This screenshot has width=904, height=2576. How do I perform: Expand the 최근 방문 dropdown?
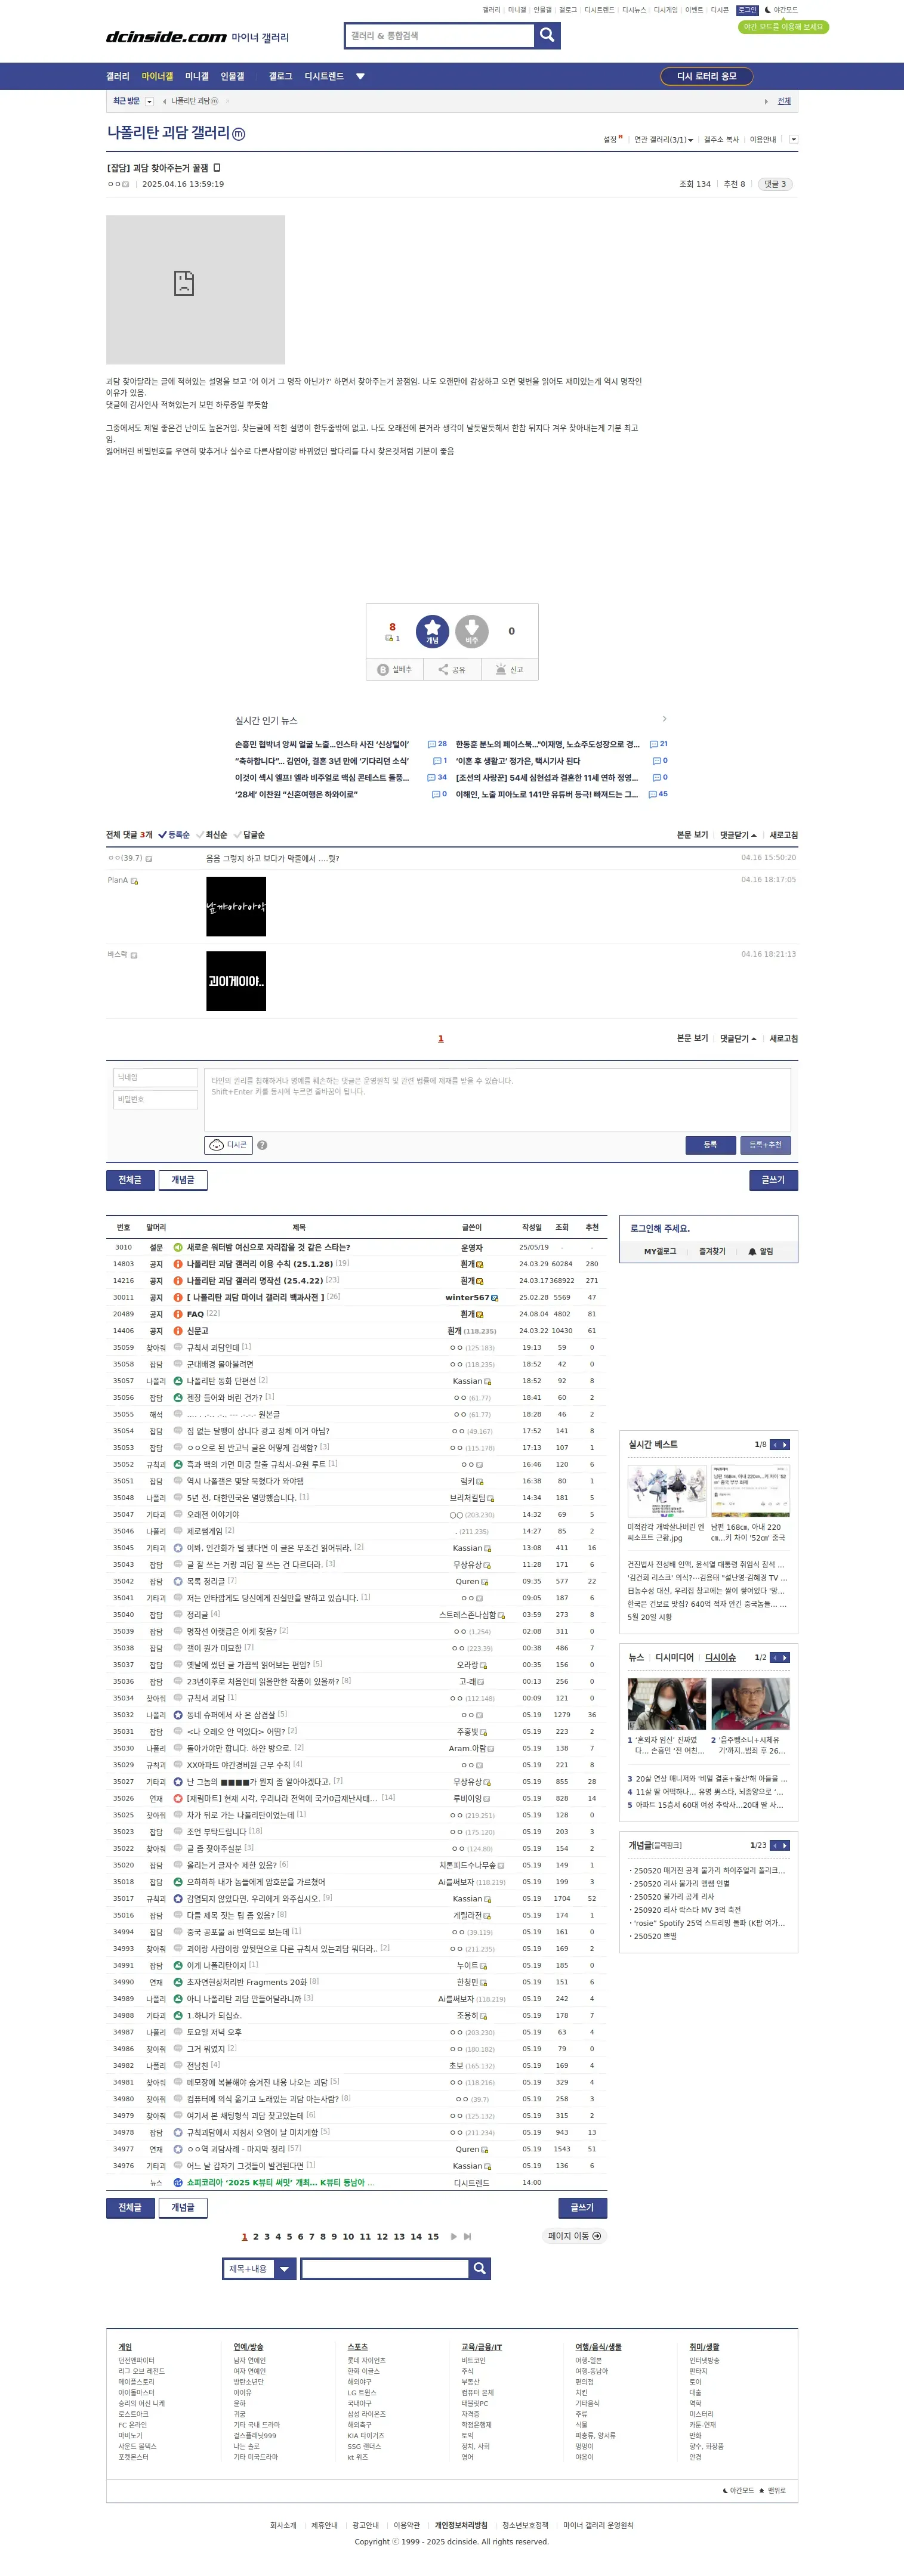[150, 101]
